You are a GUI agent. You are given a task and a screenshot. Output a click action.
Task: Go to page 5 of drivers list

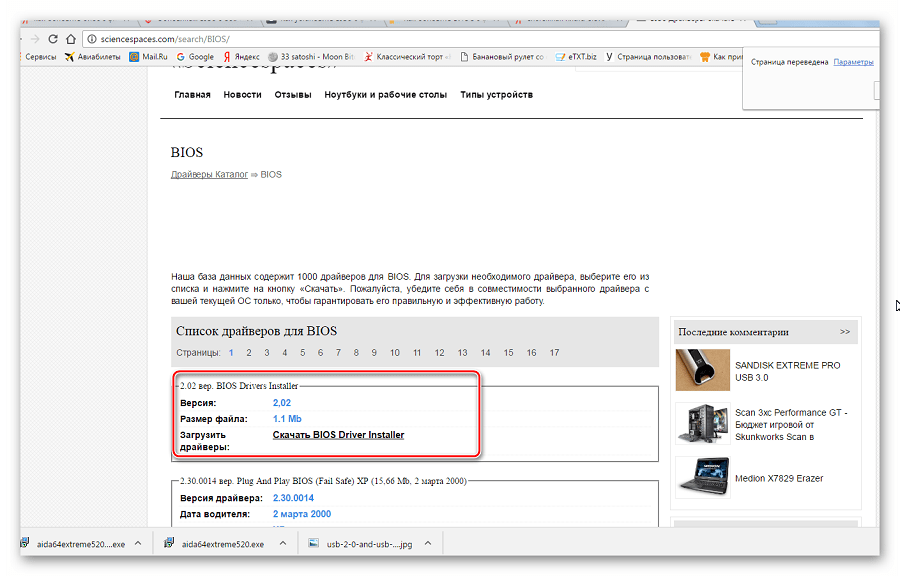tap(303, 353)
